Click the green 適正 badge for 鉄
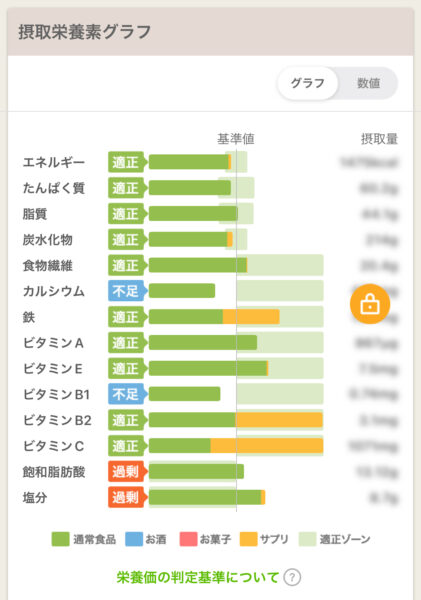This screenshot has height=600, width=421. pos(127,317)
